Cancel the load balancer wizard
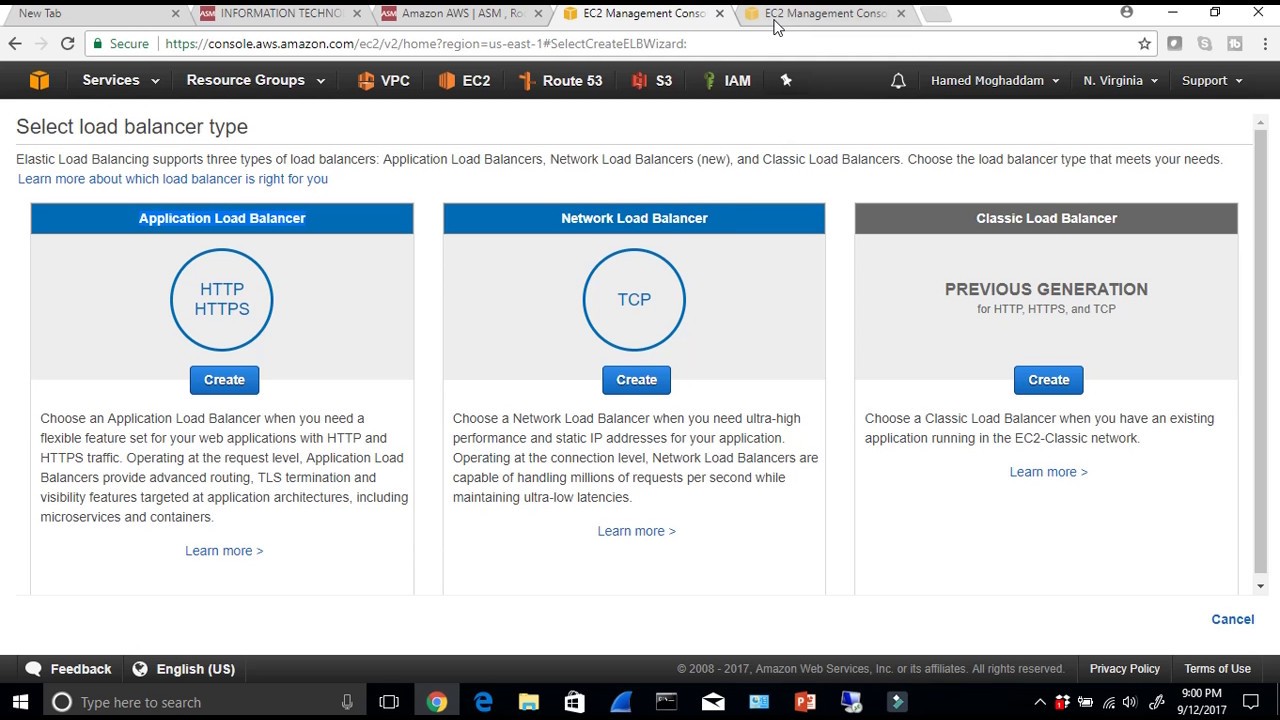 (1232, 619)
